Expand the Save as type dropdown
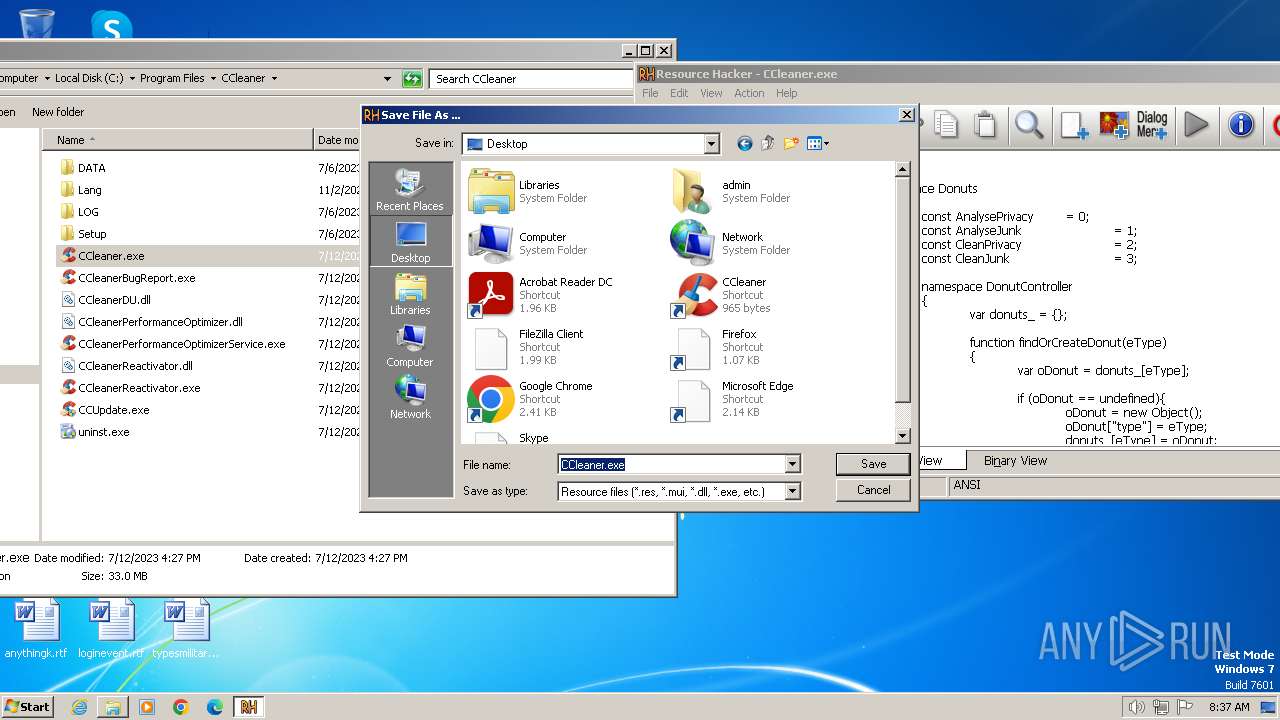1280x720 pixels. pos(792,491)
